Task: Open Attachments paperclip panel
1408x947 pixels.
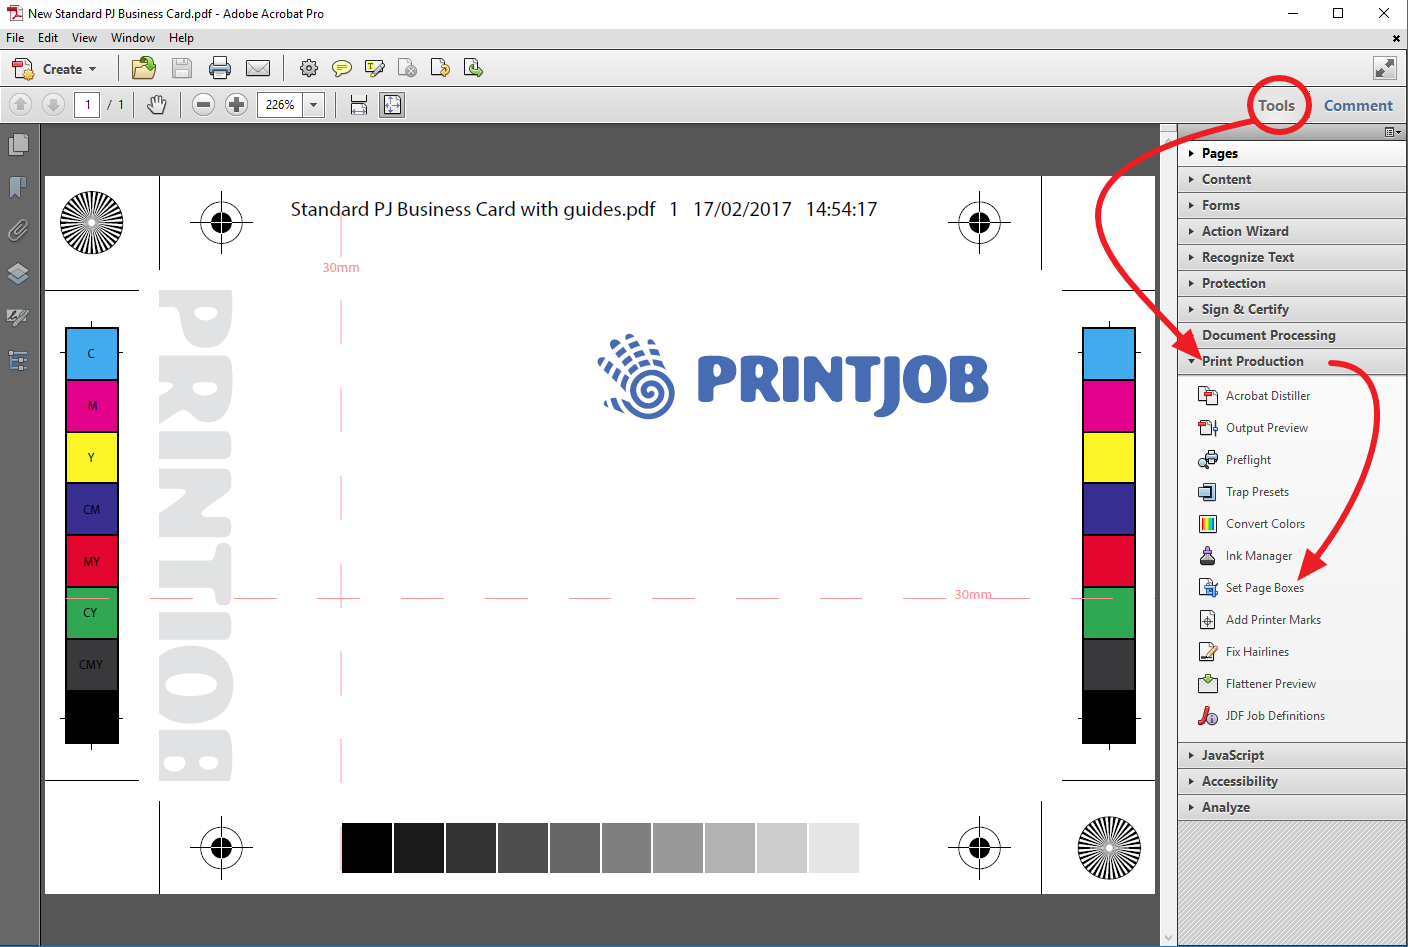Action: (x=18, y=231)
